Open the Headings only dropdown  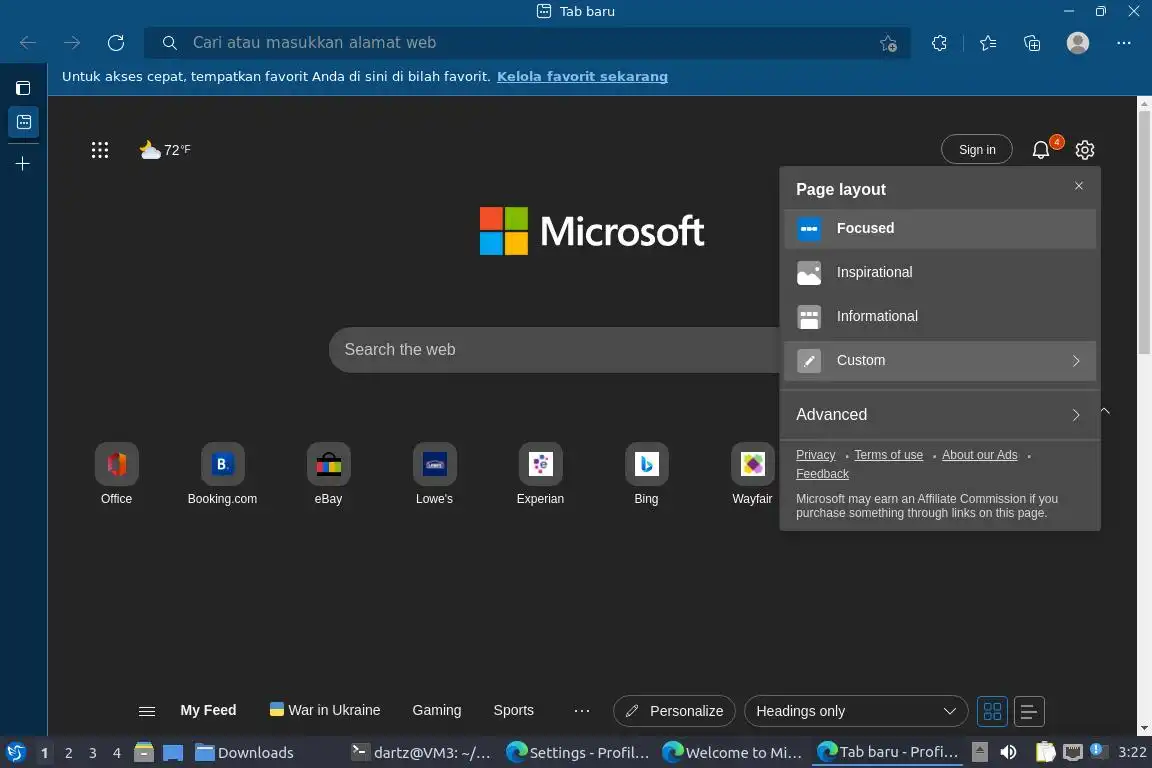[856, 711]
